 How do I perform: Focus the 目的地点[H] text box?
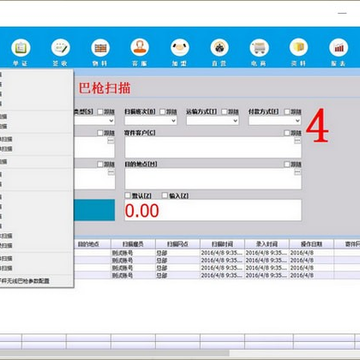(213, 179)
